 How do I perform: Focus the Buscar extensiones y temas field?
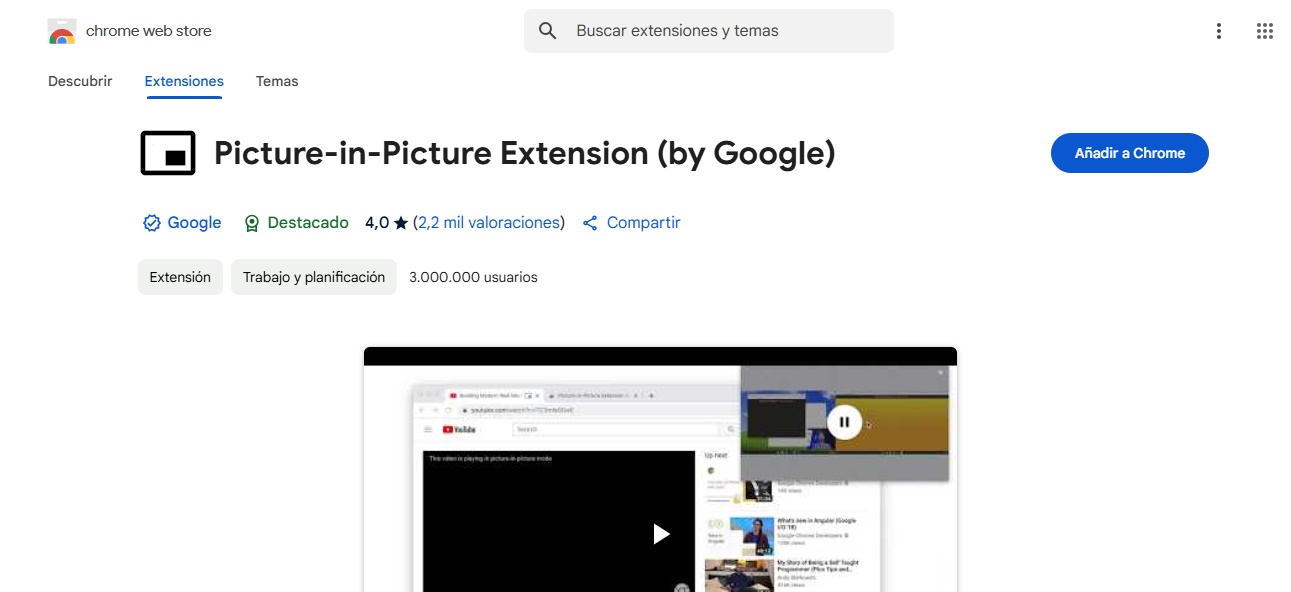(709, 31)
